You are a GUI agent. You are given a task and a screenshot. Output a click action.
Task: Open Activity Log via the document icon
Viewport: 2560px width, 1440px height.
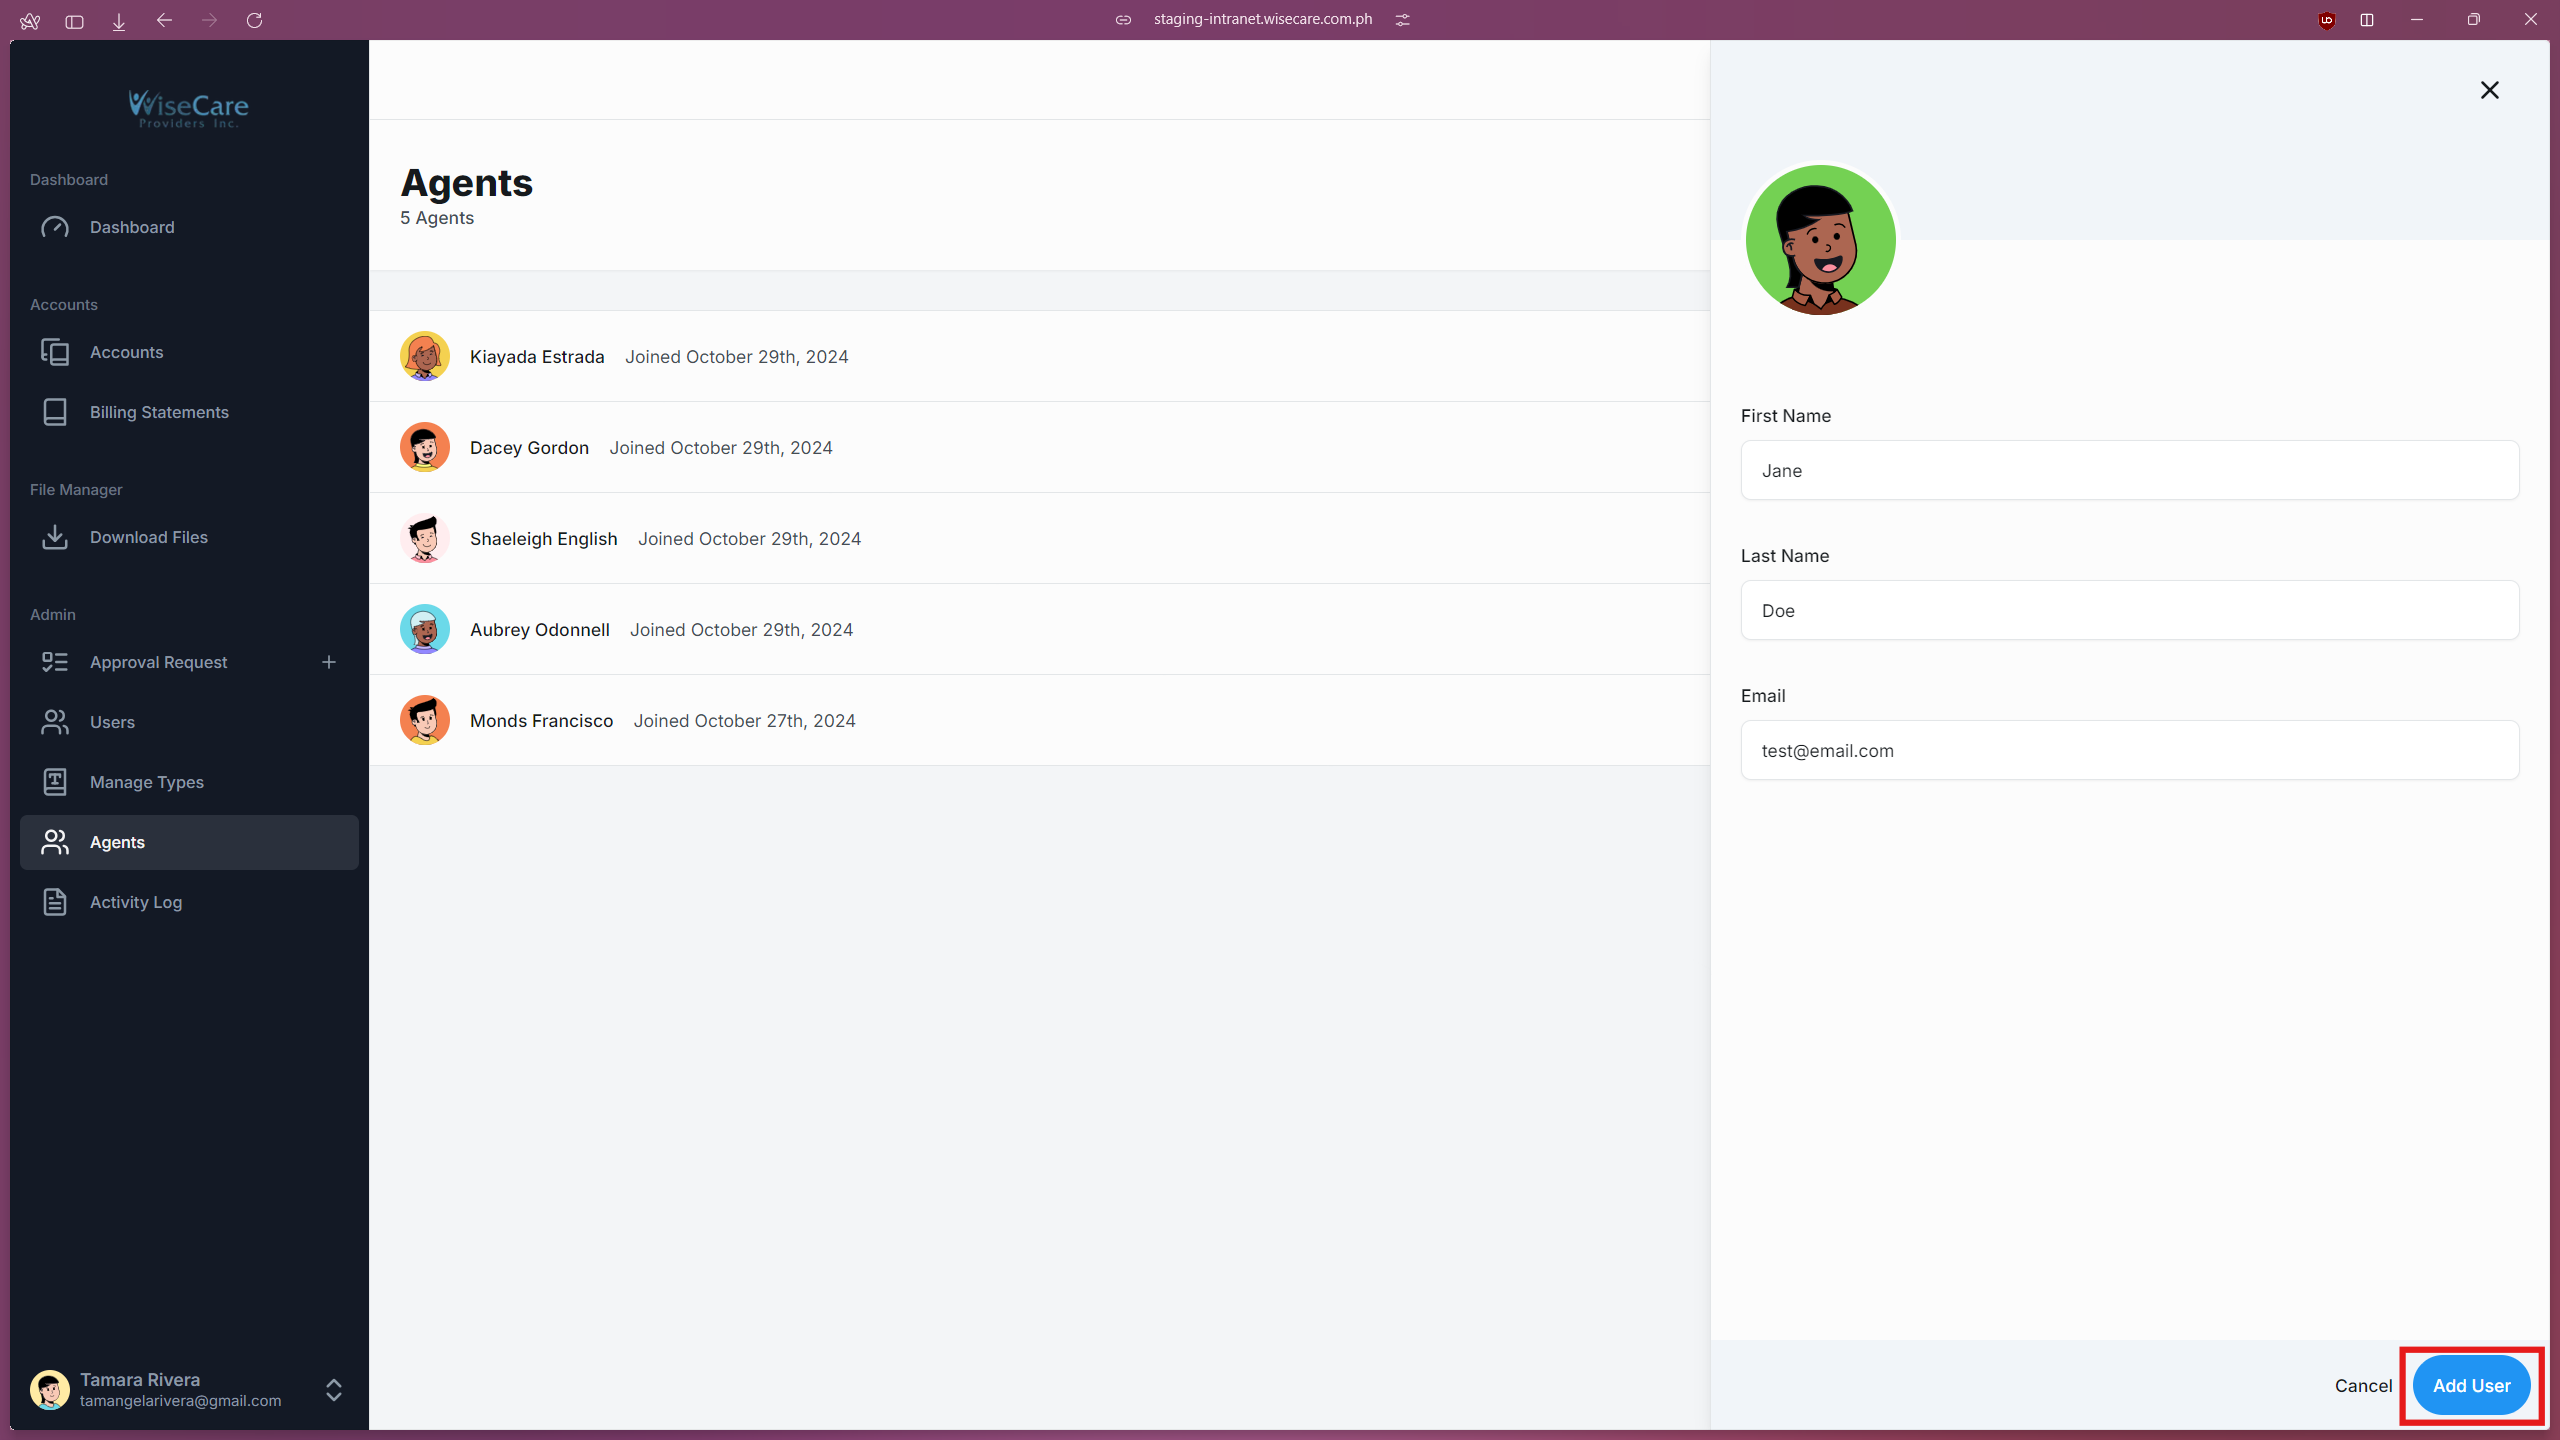tap(56, 902)
